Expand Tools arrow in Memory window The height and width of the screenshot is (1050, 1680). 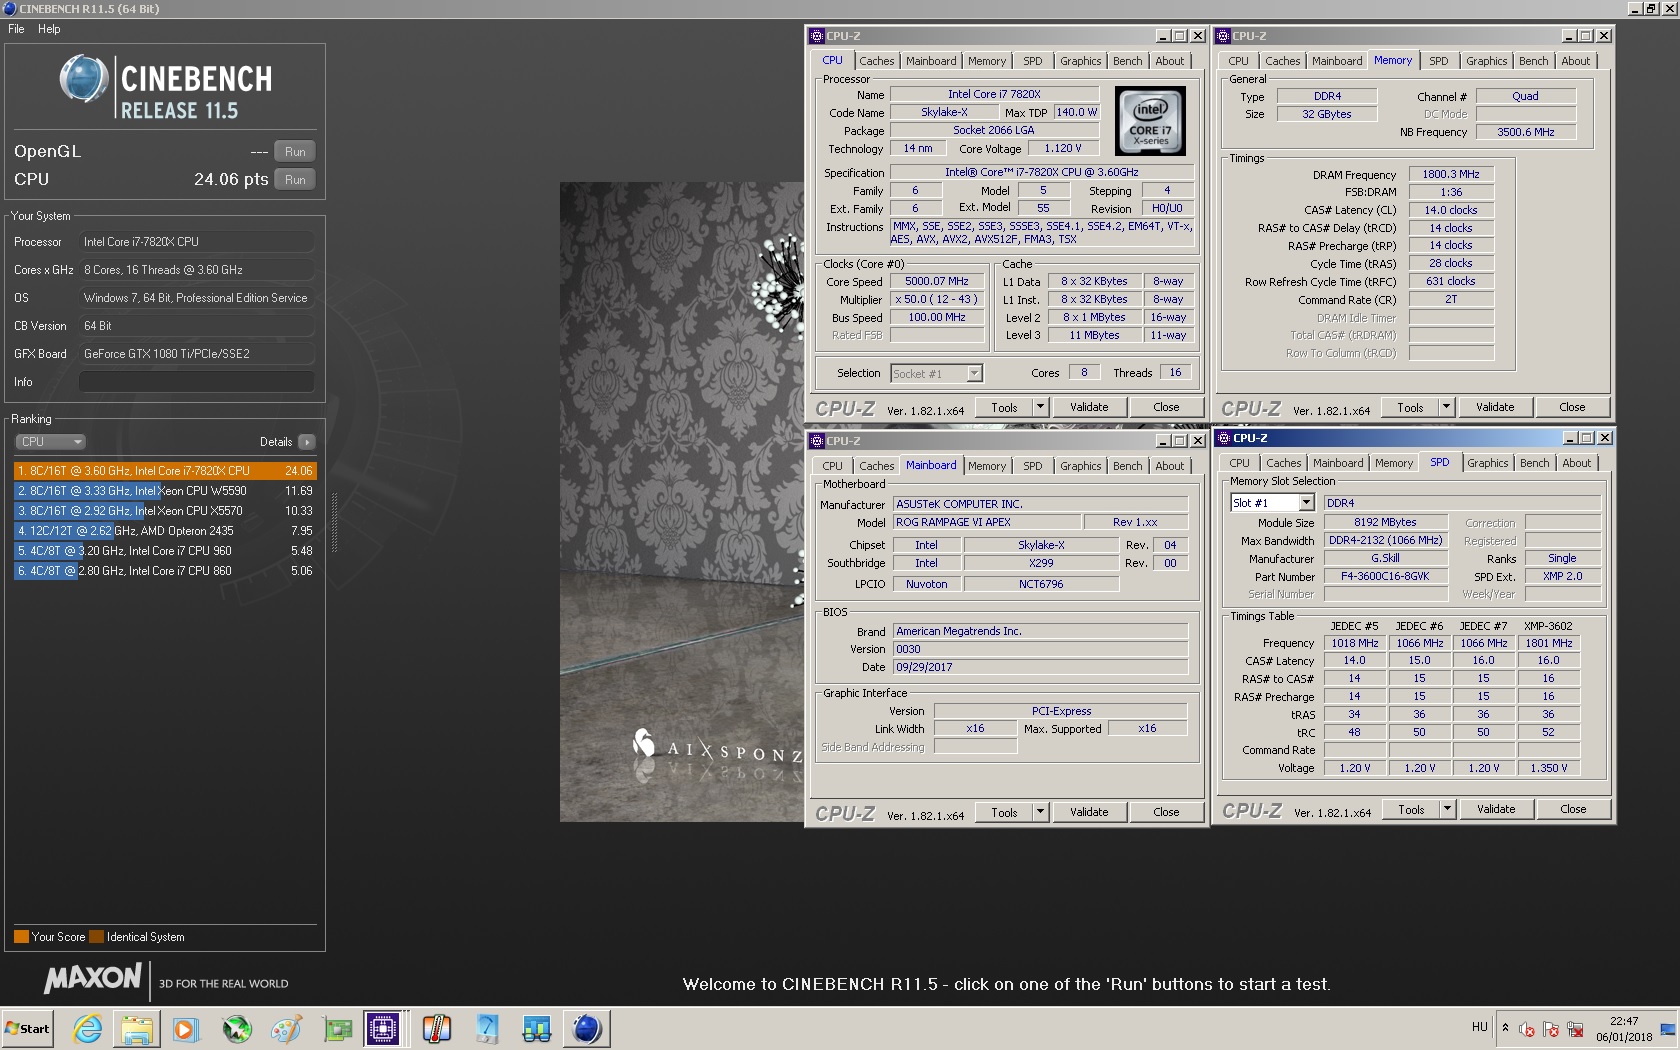tap(1446, 407)
